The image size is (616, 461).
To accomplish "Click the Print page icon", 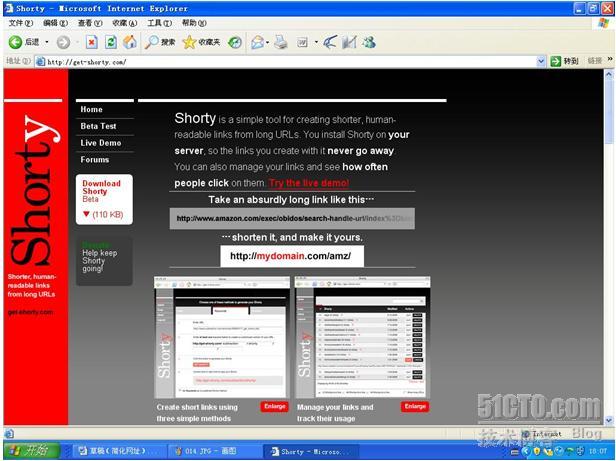I will [x=280, y=42].
